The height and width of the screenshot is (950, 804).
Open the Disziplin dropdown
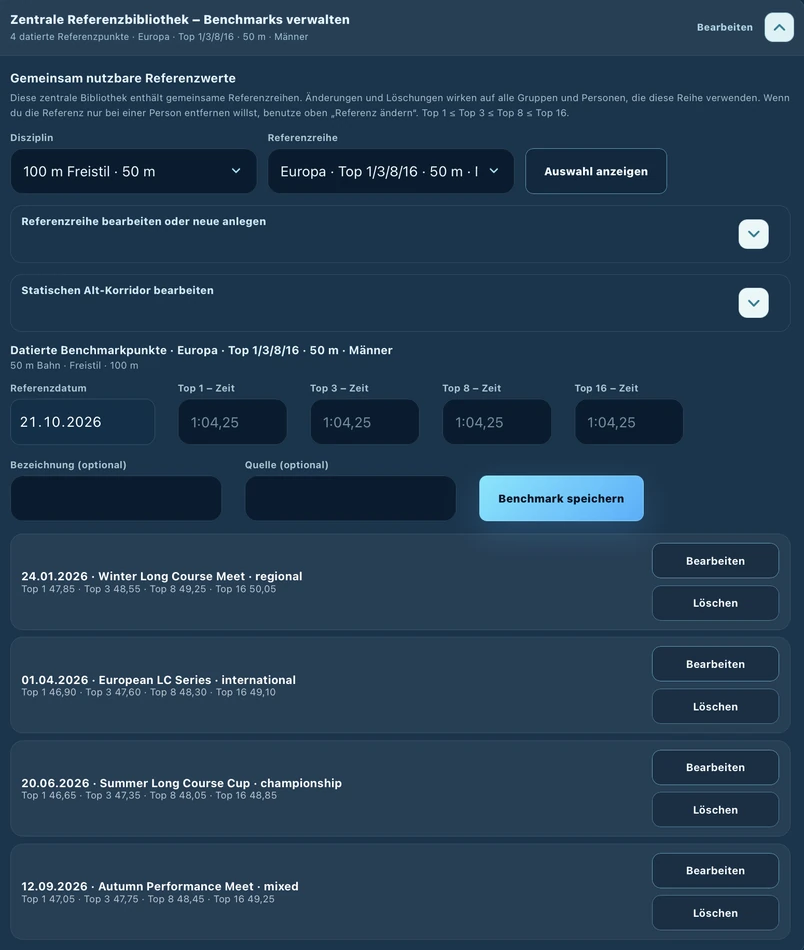coord(133,171)
